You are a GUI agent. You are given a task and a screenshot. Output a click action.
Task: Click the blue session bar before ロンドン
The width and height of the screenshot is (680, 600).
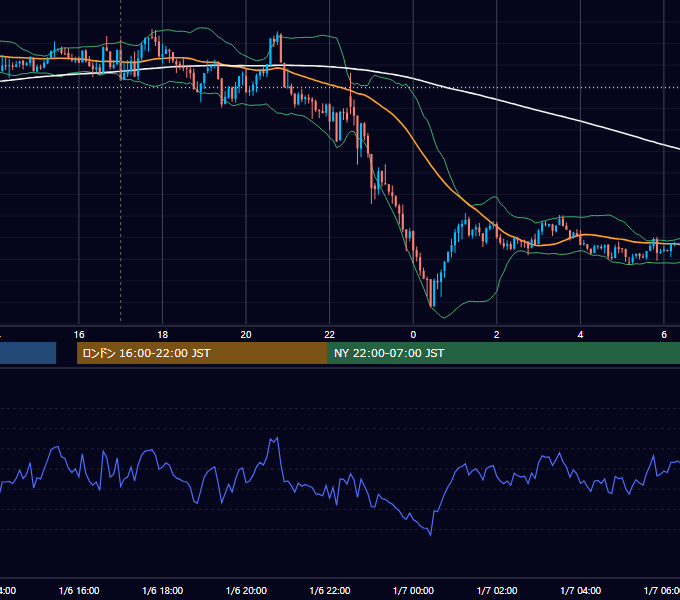28,353
